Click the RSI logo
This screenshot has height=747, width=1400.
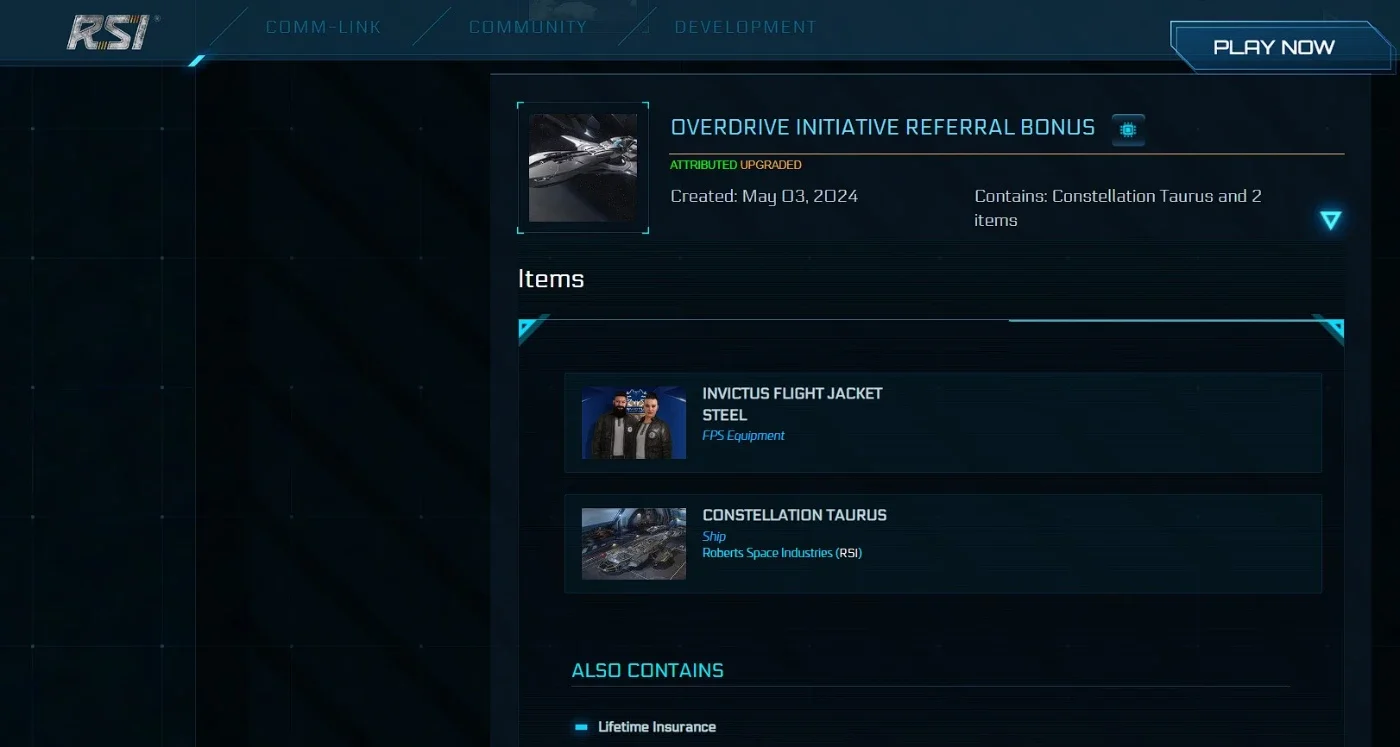click(x=111, y=31)
